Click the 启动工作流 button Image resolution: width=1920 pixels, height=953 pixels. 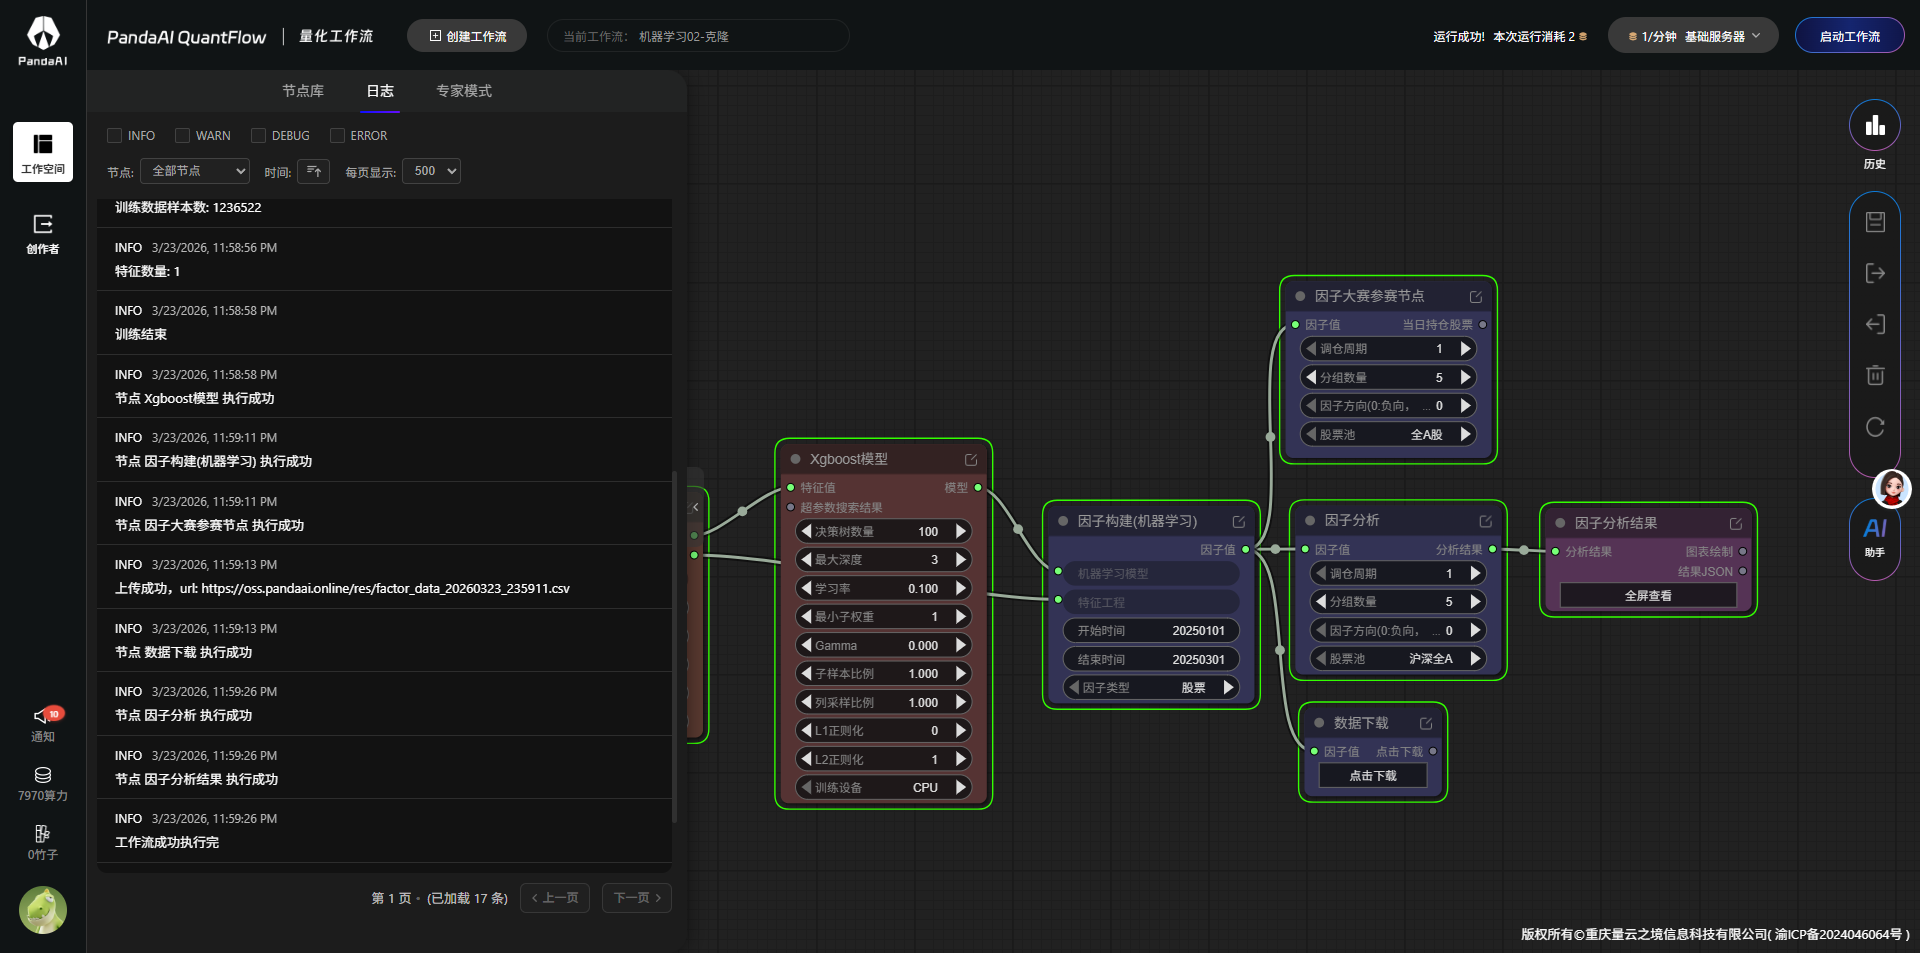(1849, 36)
